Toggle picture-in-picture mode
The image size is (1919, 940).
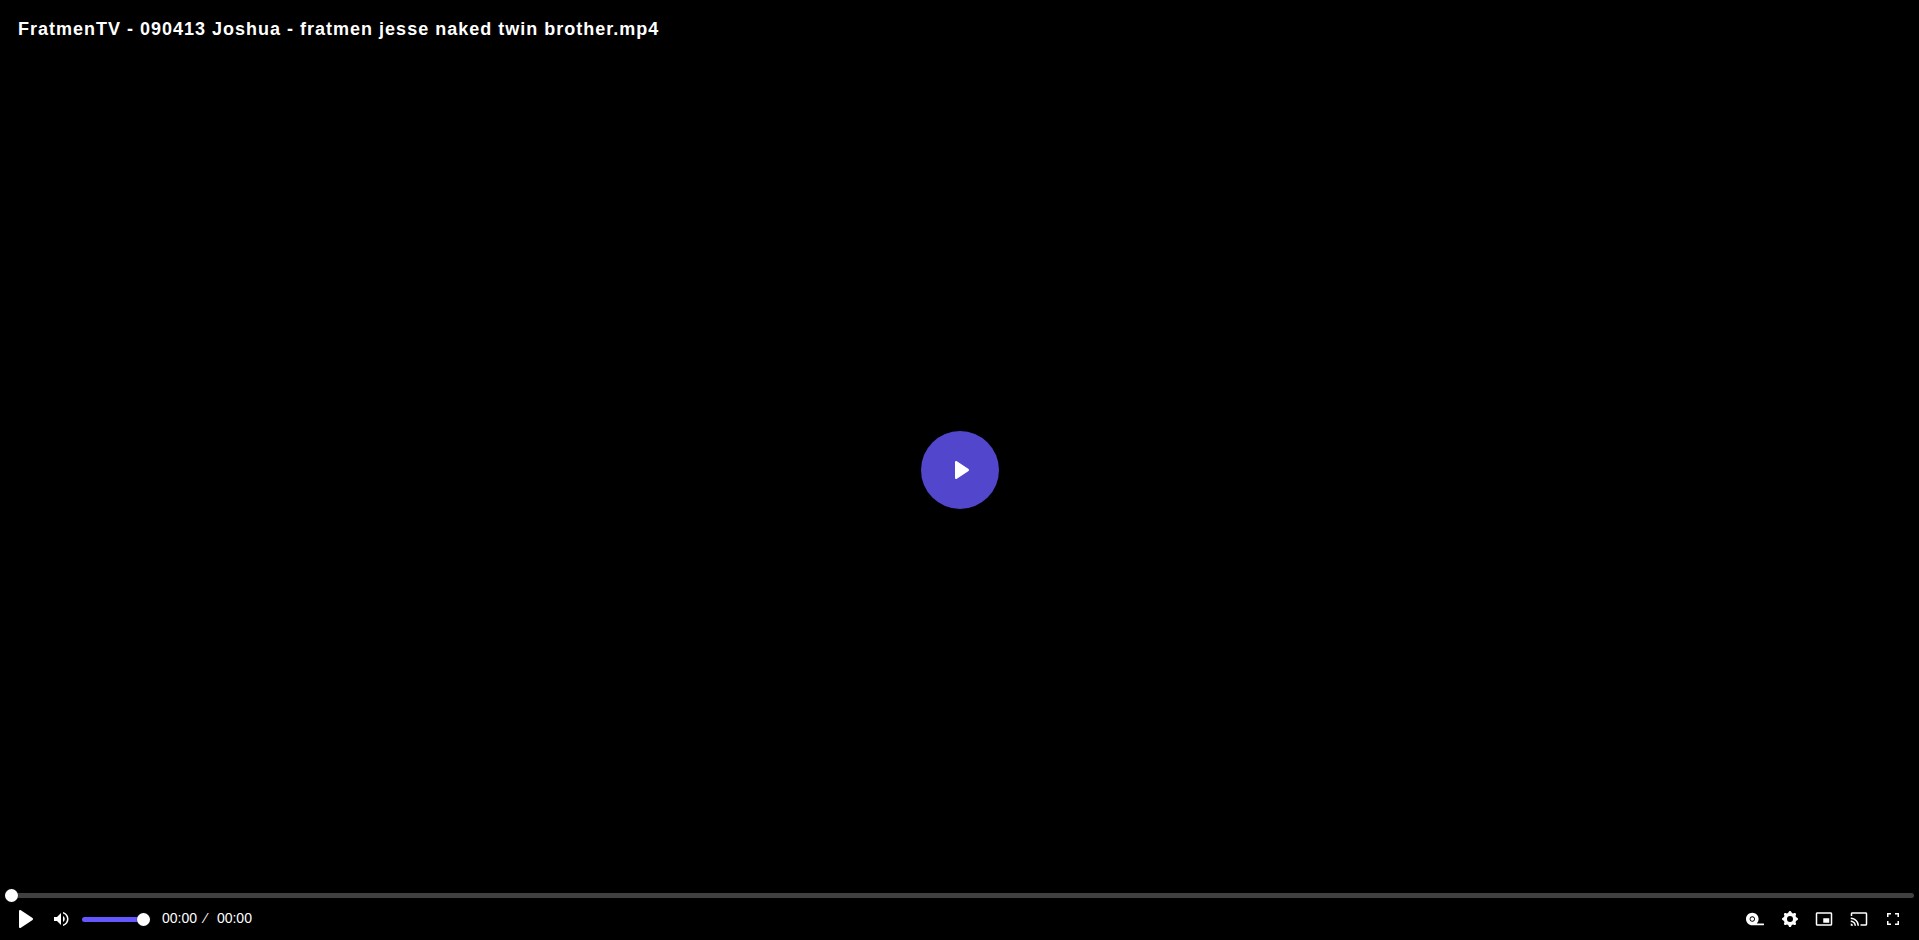click(1824, 919)
